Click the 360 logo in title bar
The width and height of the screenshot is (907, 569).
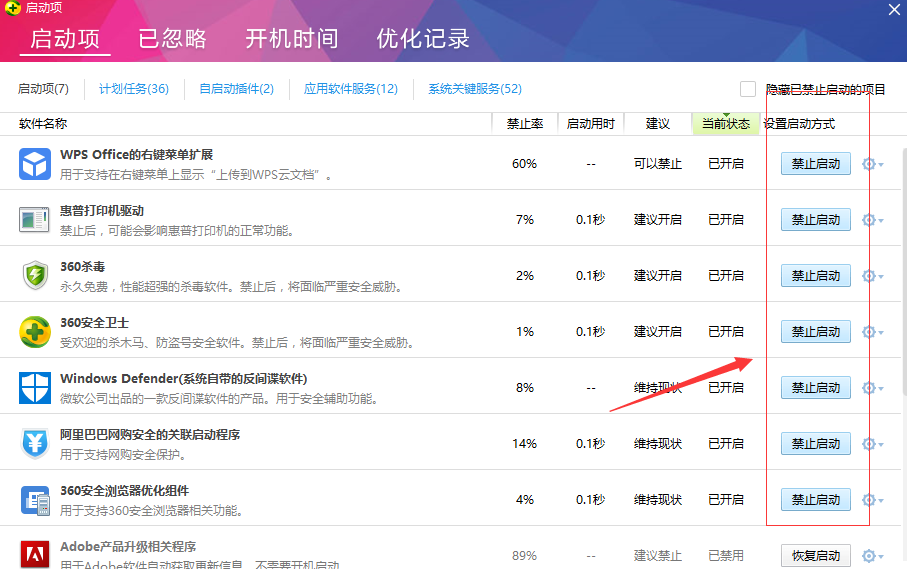[12, 8]
